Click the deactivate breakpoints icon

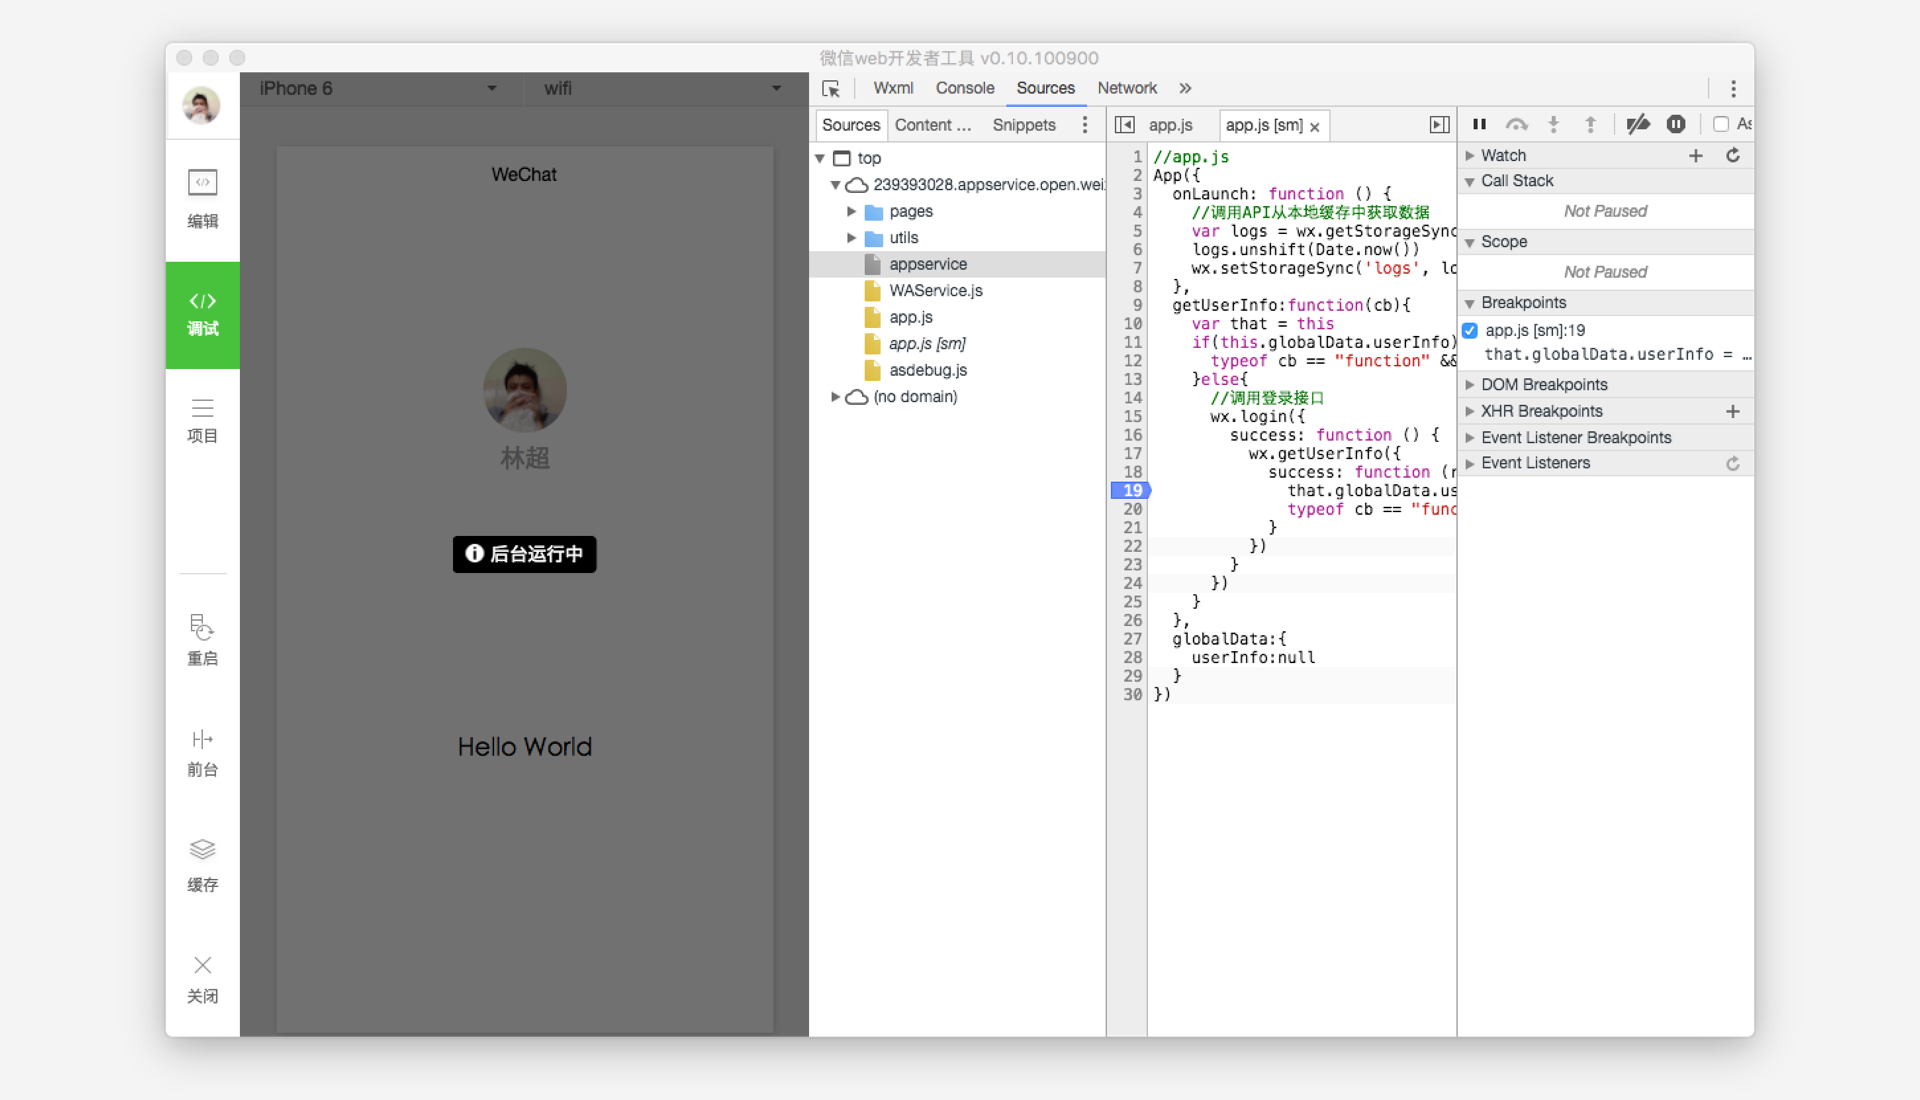(1637, 124)
